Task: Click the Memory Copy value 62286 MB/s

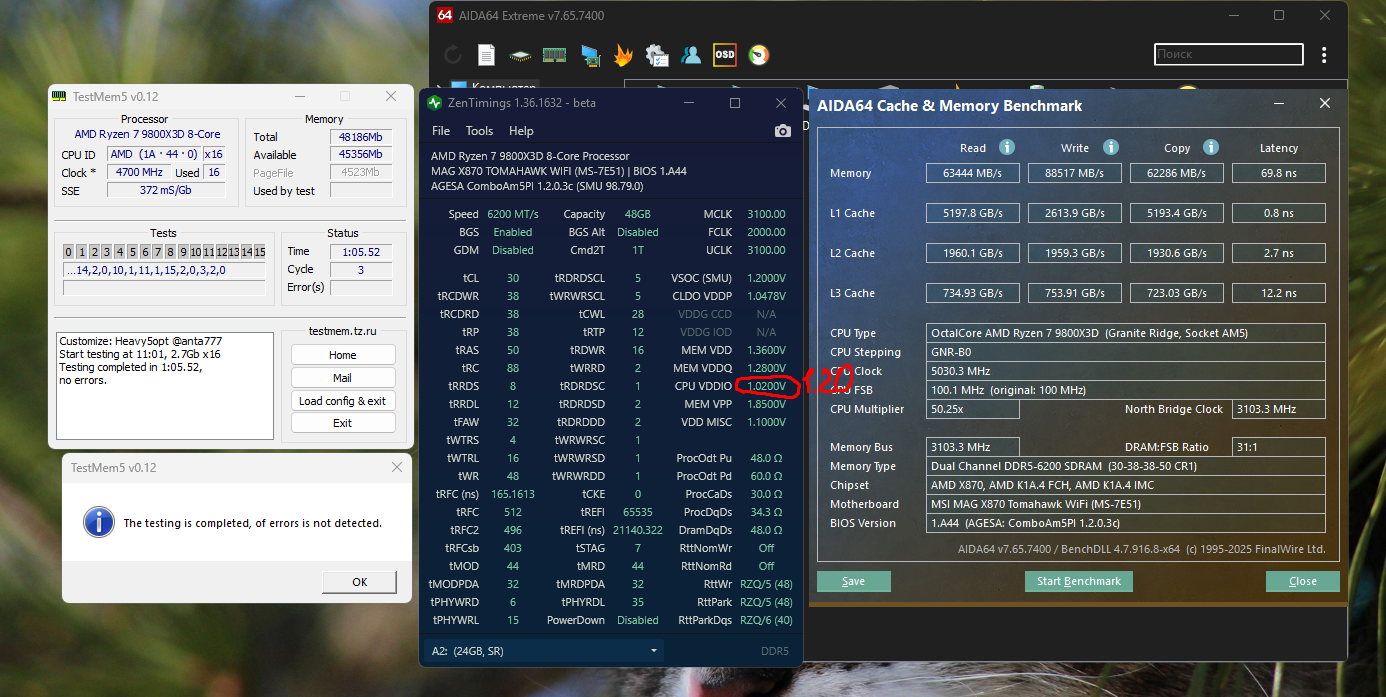Action: coord(1177,173)
